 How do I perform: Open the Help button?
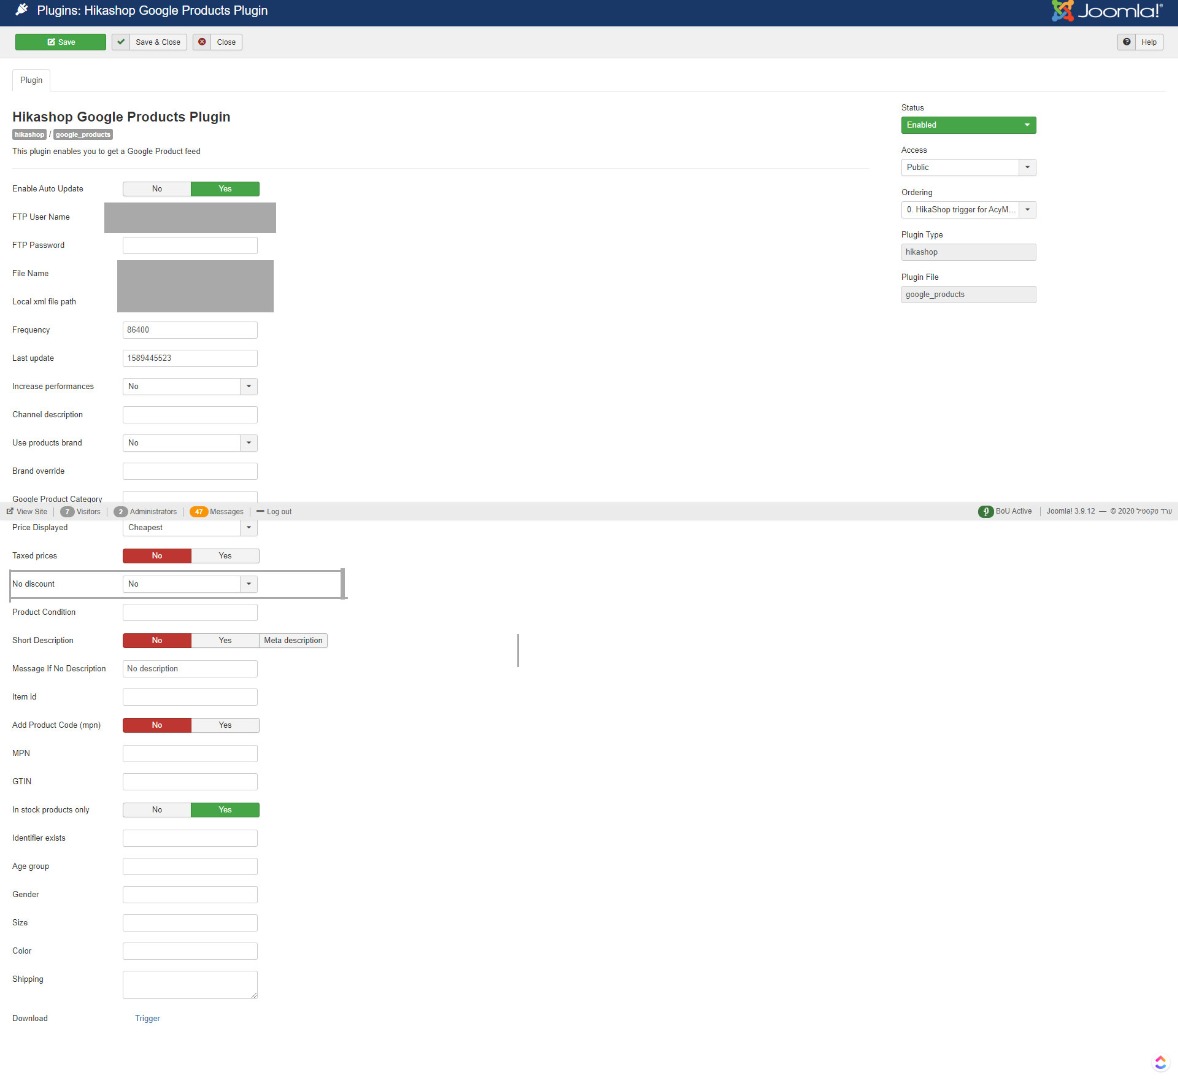pyautogui.click(x=1140, y=42)
